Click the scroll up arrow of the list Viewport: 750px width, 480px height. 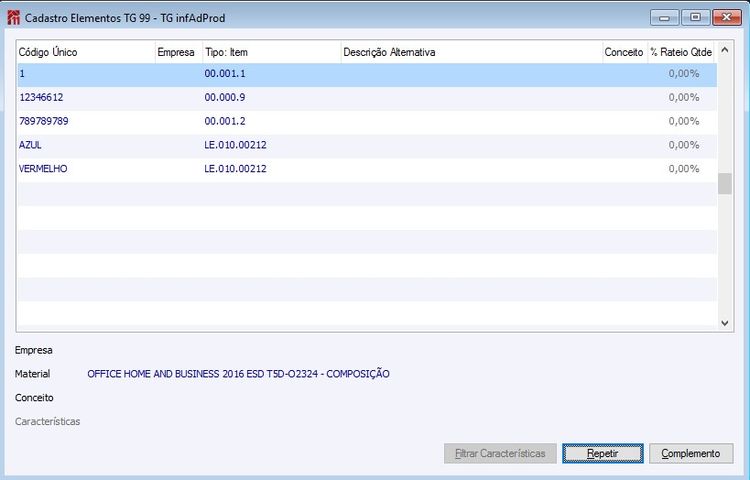point(725,50)
